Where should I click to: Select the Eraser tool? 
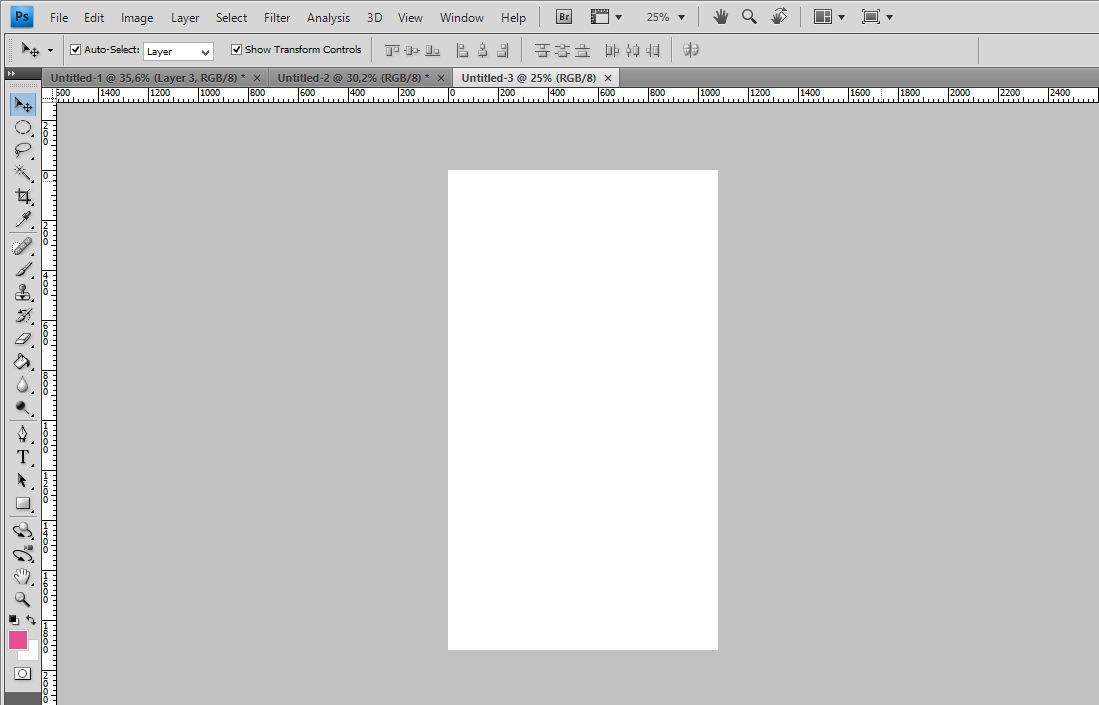23,339
